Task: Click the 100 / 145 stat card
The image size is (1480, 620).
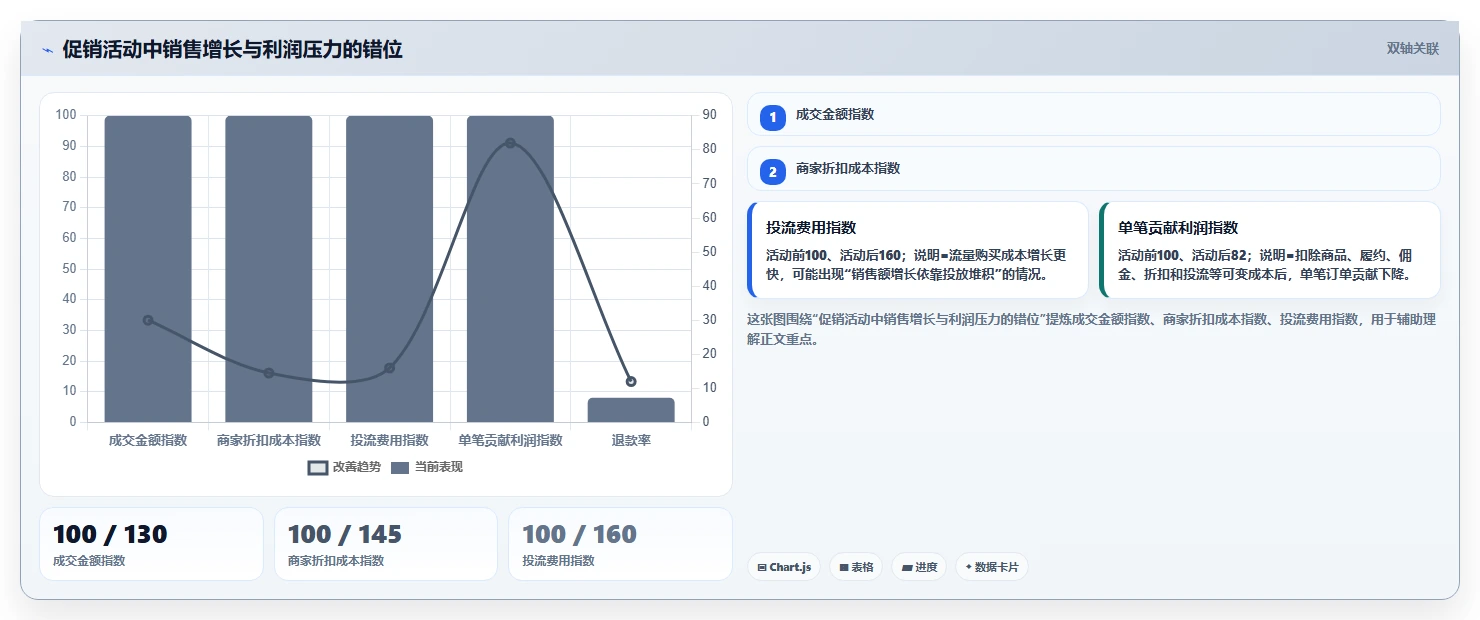Action: [386, 544]
